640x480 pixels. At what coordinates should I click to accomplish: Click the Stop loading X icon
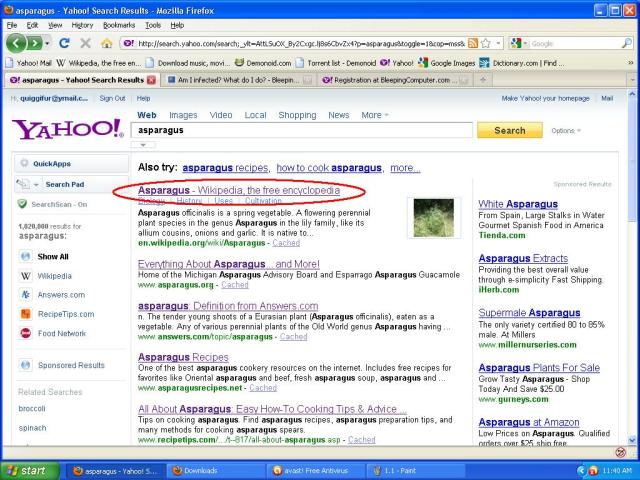[x=85, y=43]
